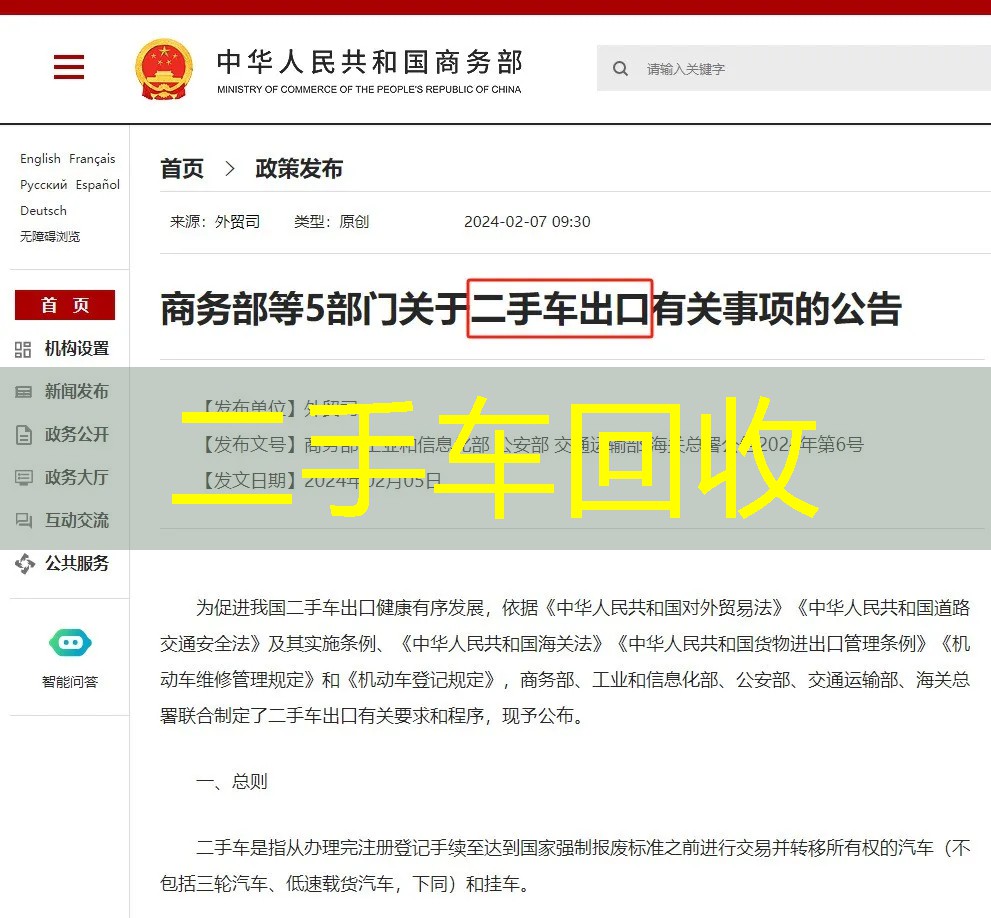Click the search magnifier icon
Image resolution: width=991 pixels, height=918 pixels.
tap(620, 69)
